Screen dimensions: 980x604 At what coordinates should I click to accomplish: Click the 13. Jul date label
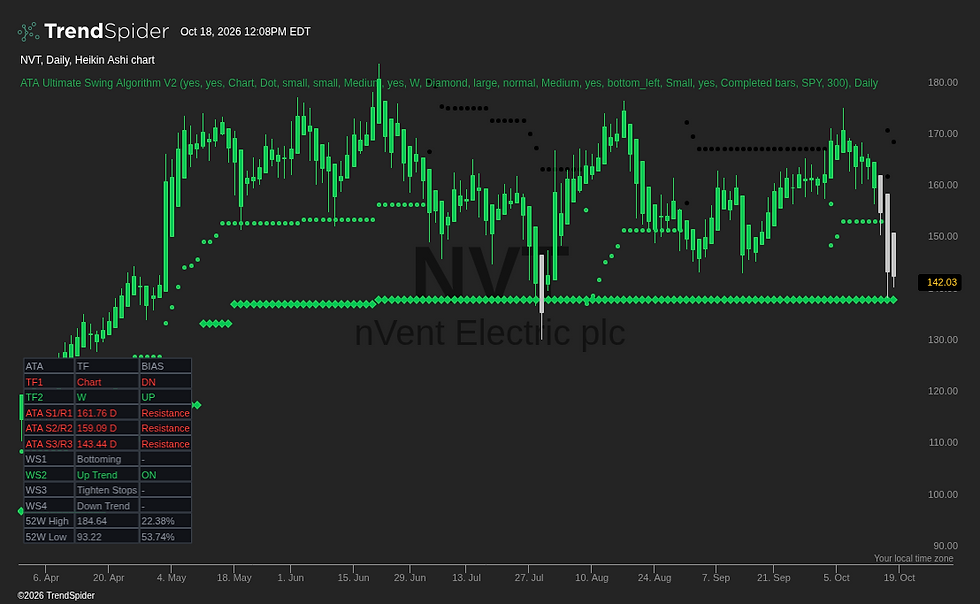tap(466, 578)
